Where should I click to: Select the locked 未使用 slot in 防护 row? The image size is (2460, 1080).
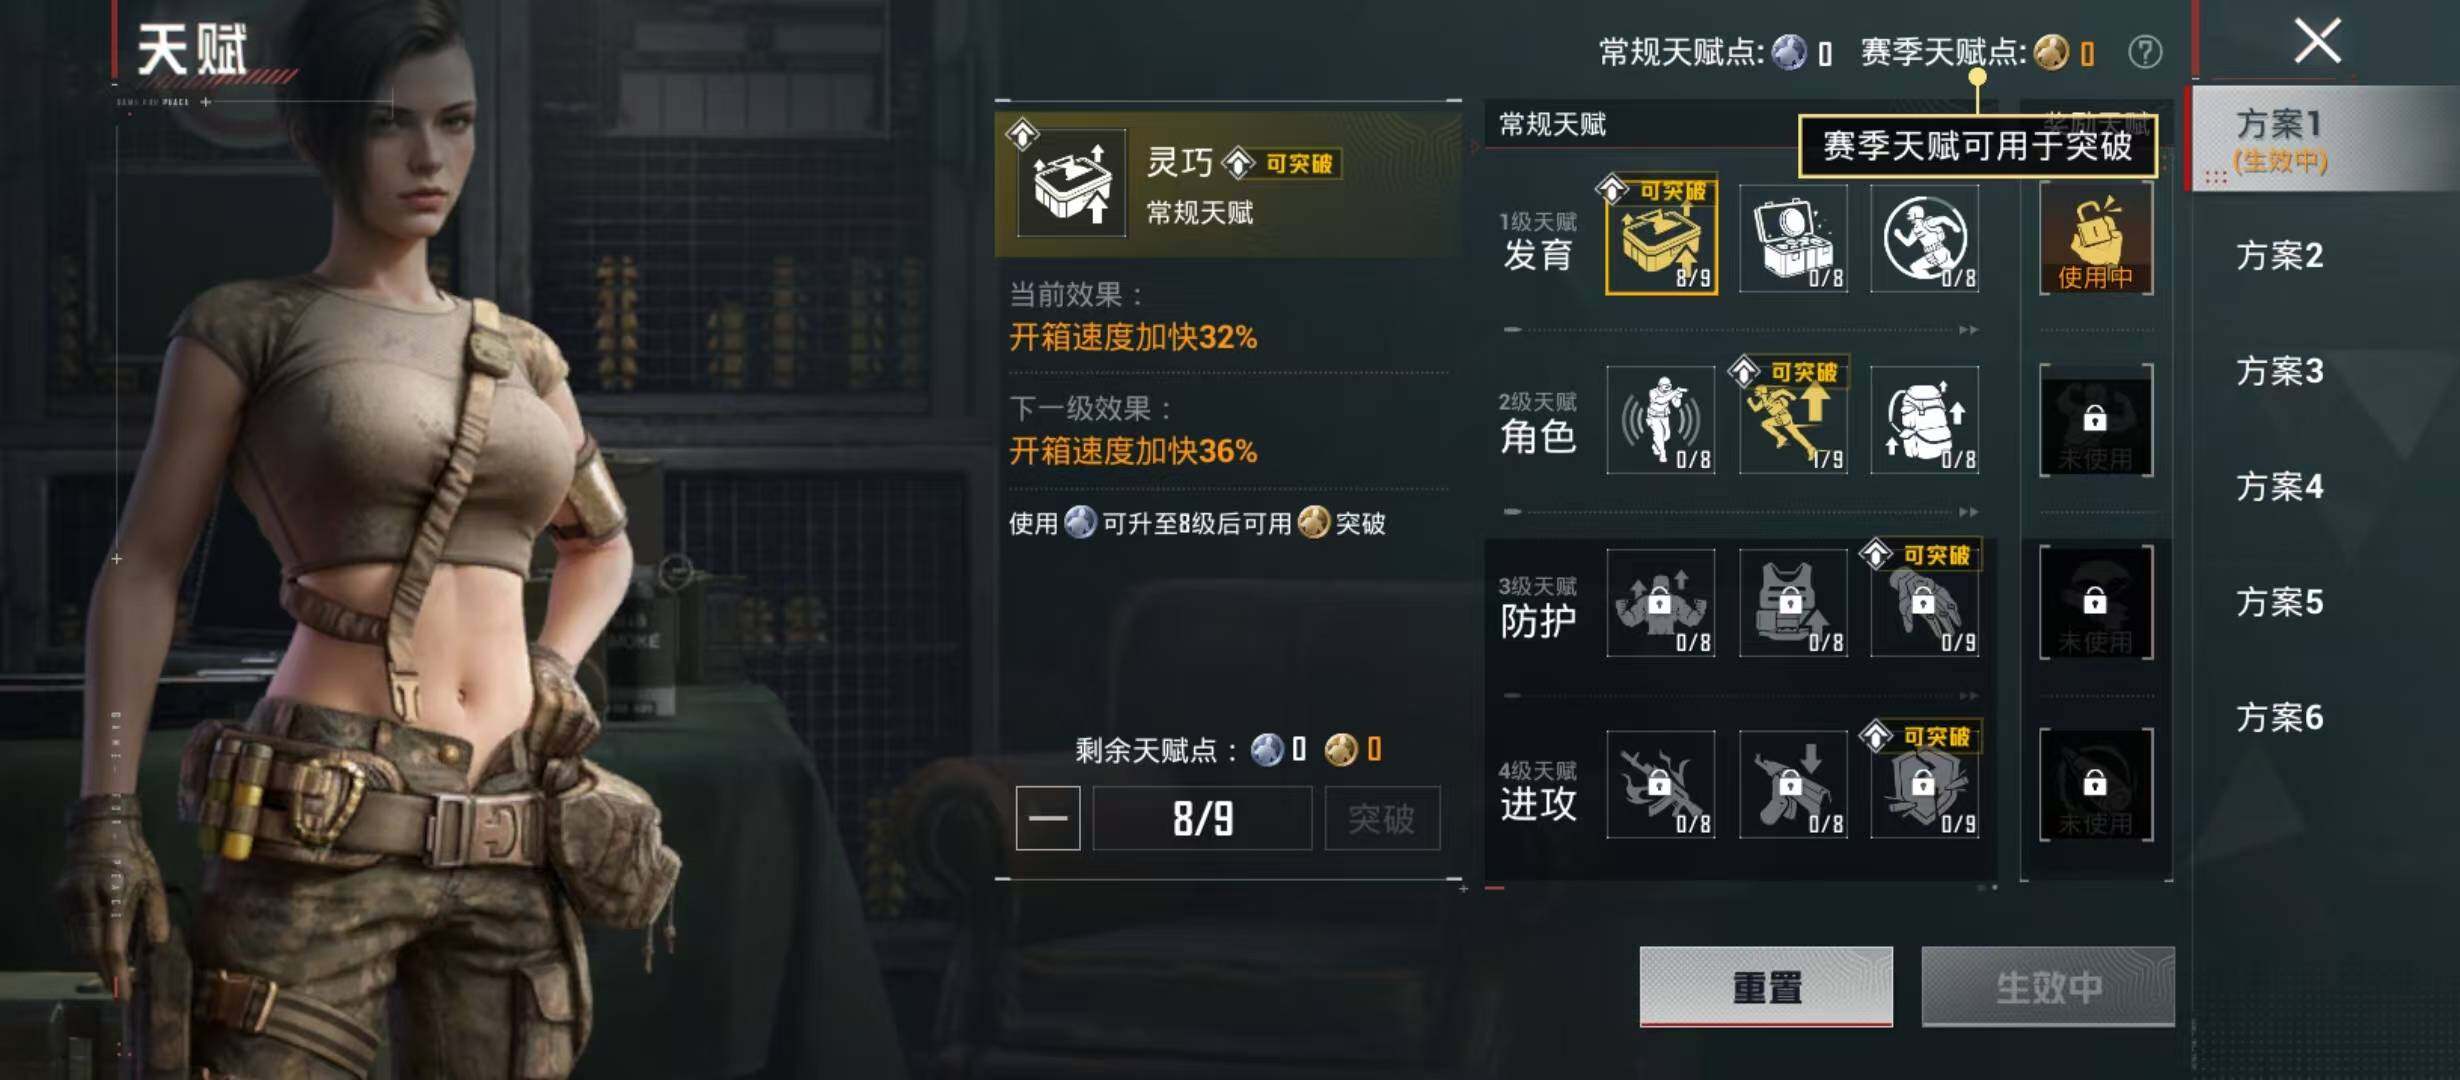pos(2096,602)
